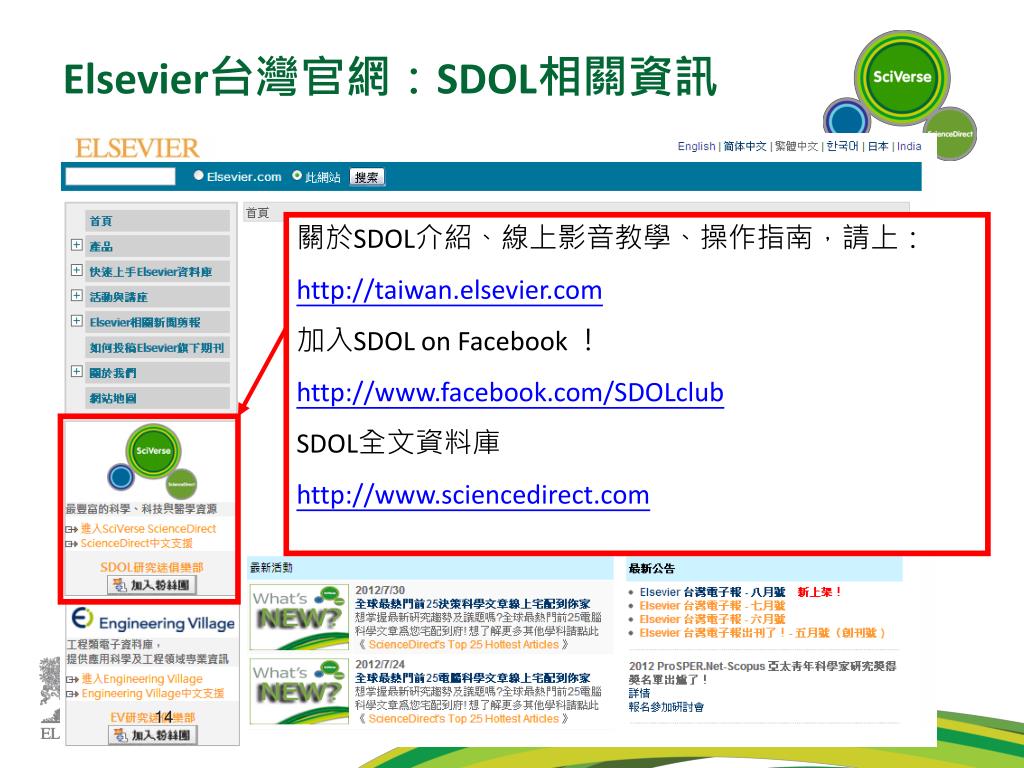
Task: Open the http://www.sciencedirect.com link
Action: pyautogui.click(x=473, y=495)
